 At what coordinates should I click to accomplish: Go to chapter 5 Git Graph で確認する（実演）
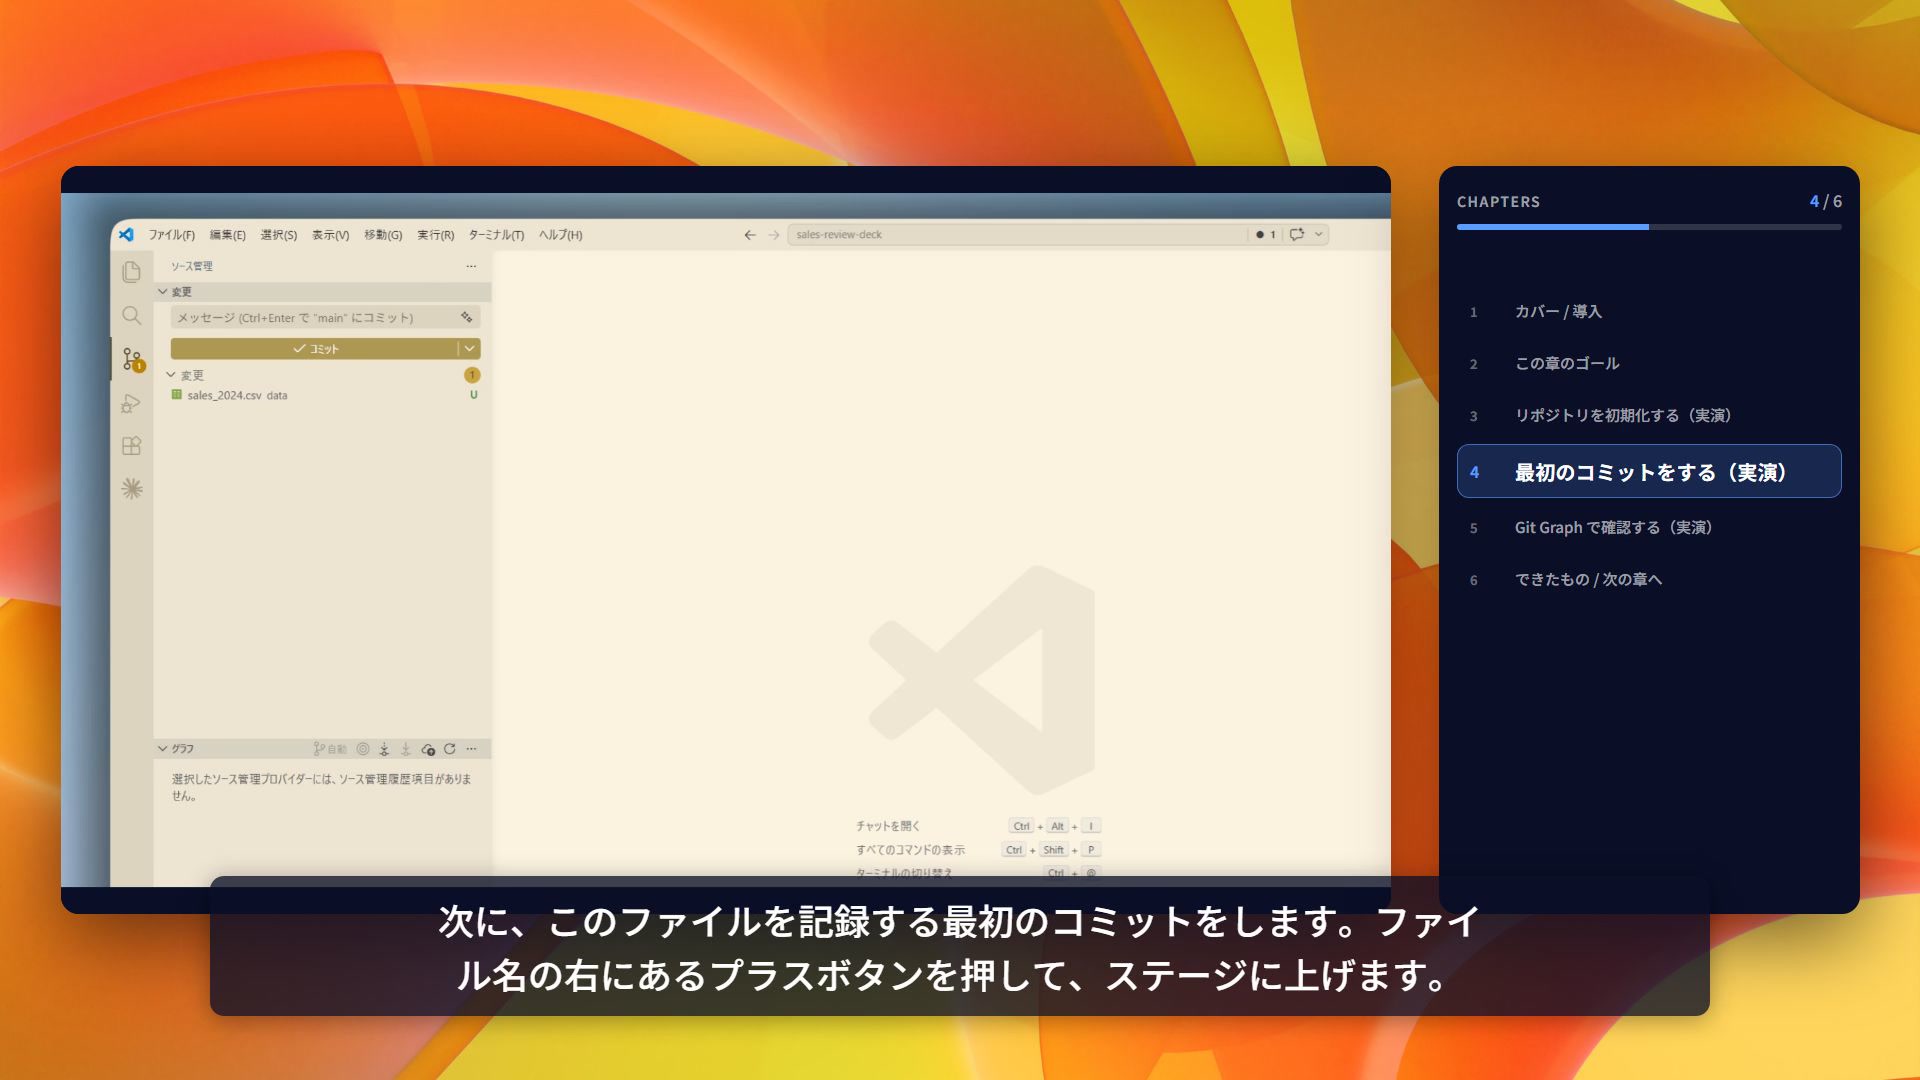pyautogui.click(x=1649, y=528)
